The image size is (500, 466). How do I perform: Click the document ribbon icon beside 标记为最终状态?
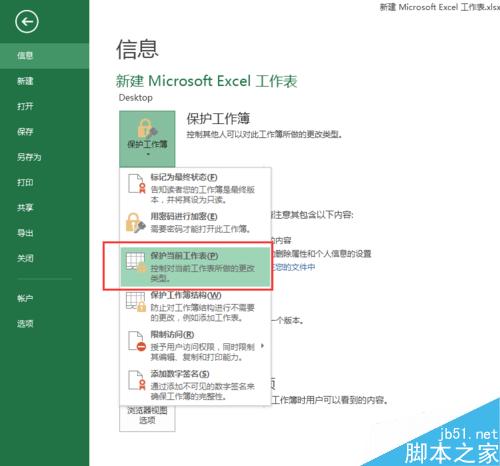137,183
